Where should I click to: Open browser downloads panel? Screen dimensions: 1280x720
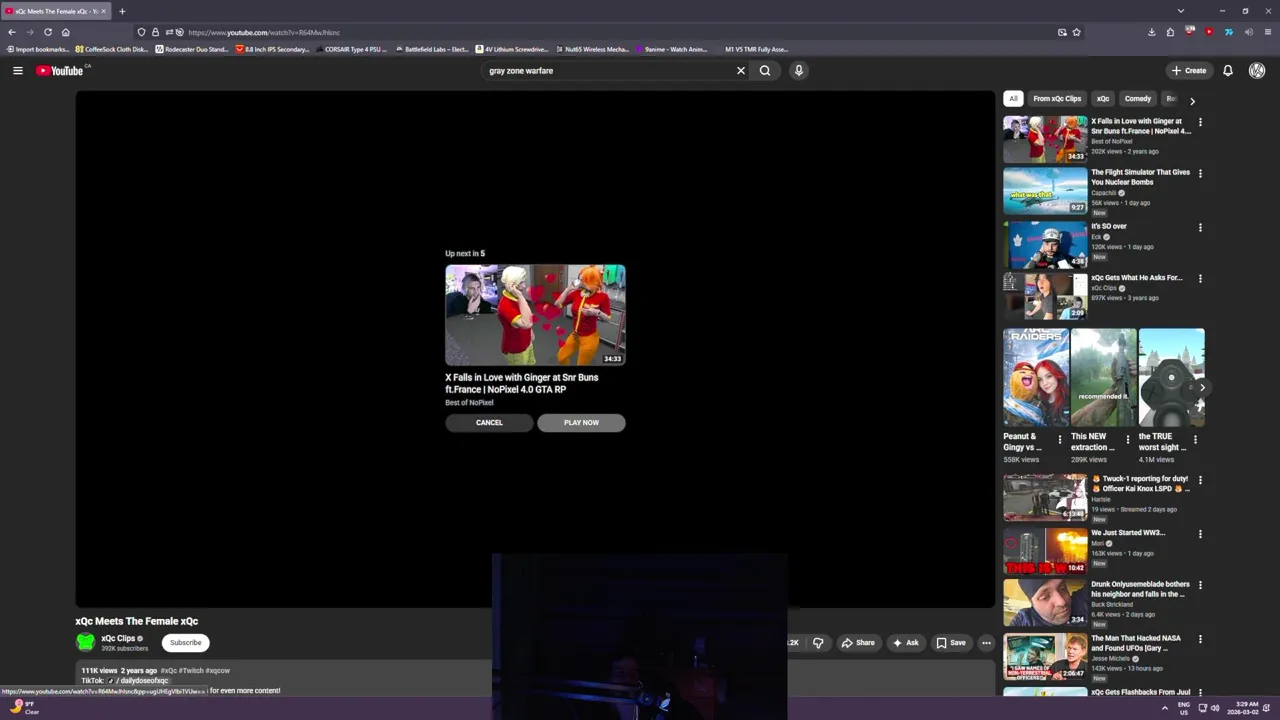pos(1151,32)
